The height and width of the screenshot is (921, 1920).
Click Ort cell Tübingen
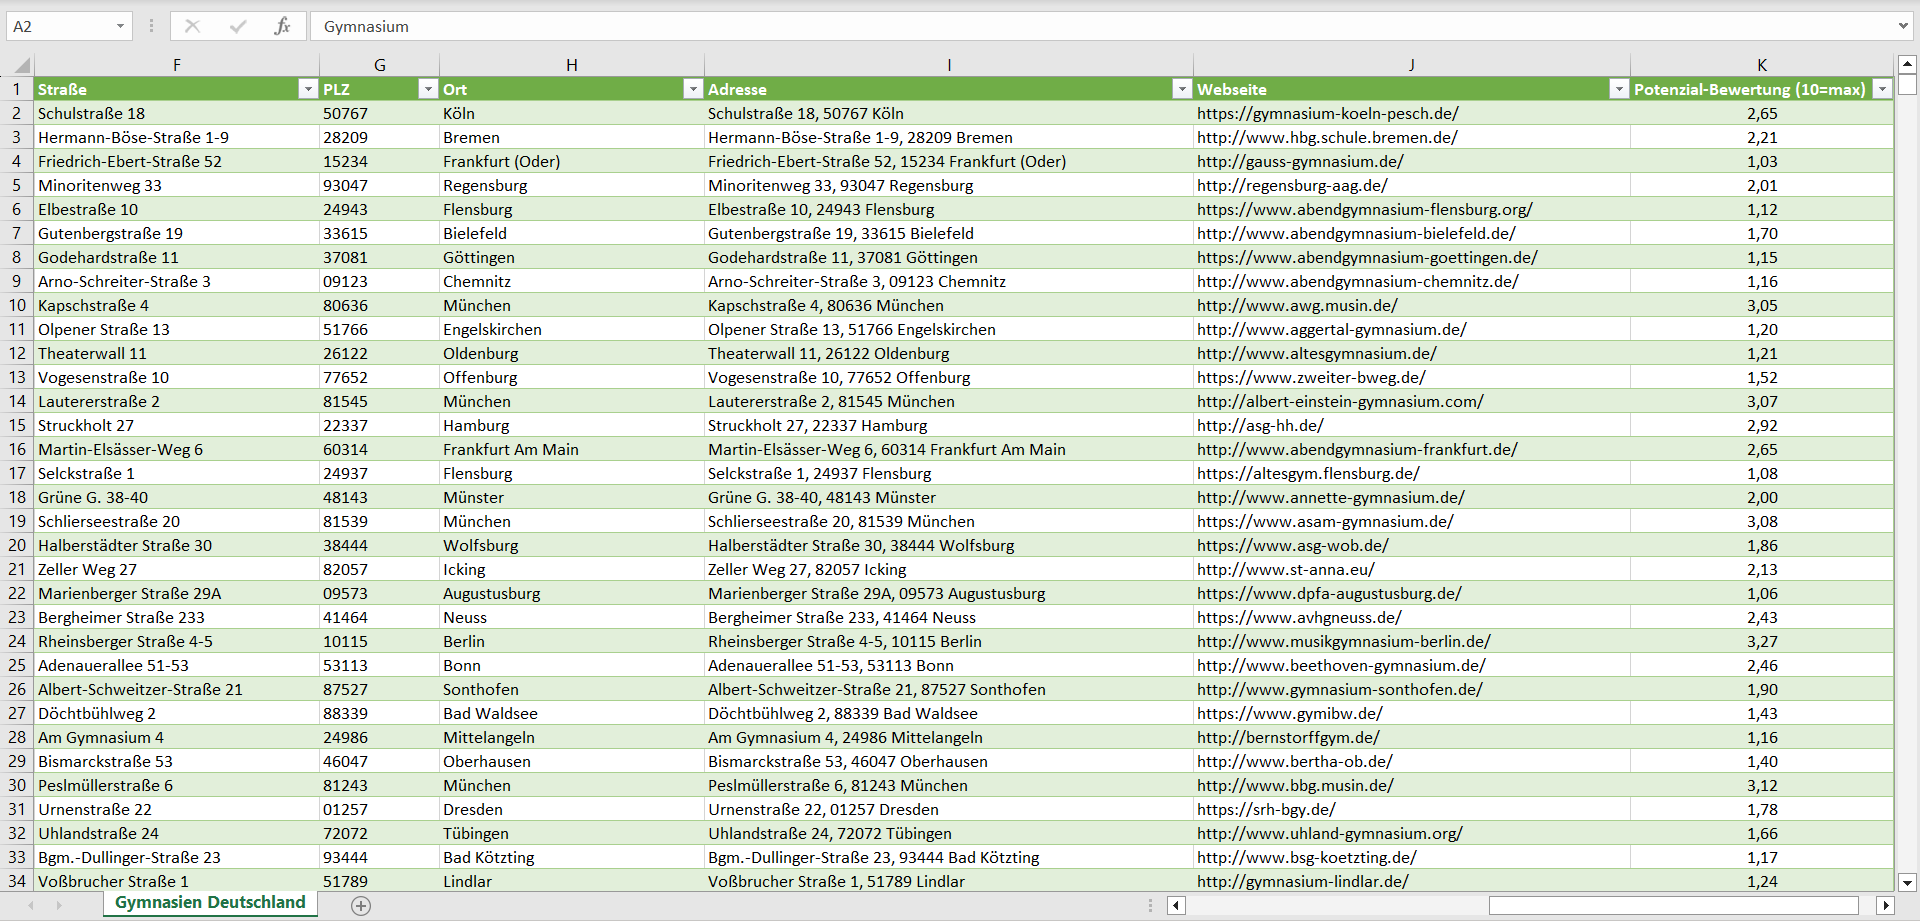571,833
